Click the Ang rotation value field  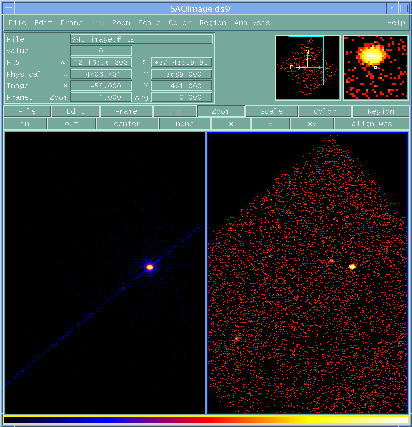coord(182,97)
